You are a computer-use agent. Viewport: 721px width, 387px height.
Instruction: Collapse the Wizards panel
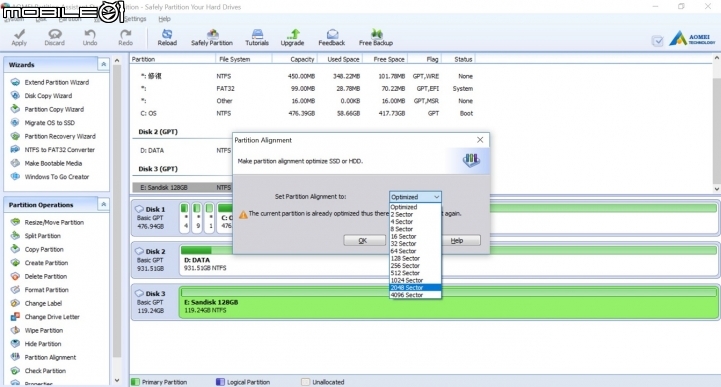coord(103,64)
